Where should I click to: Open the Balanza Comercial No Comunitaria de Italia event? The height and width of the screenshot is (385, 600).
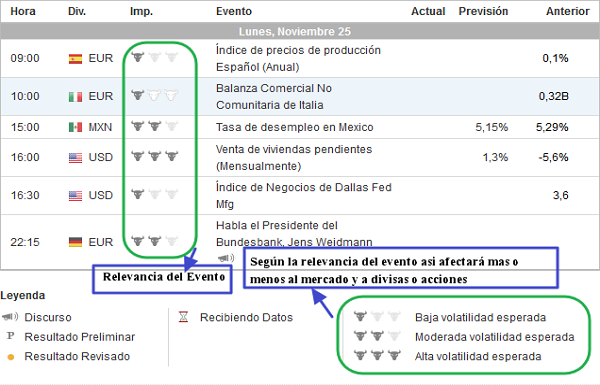click(274, 96)
